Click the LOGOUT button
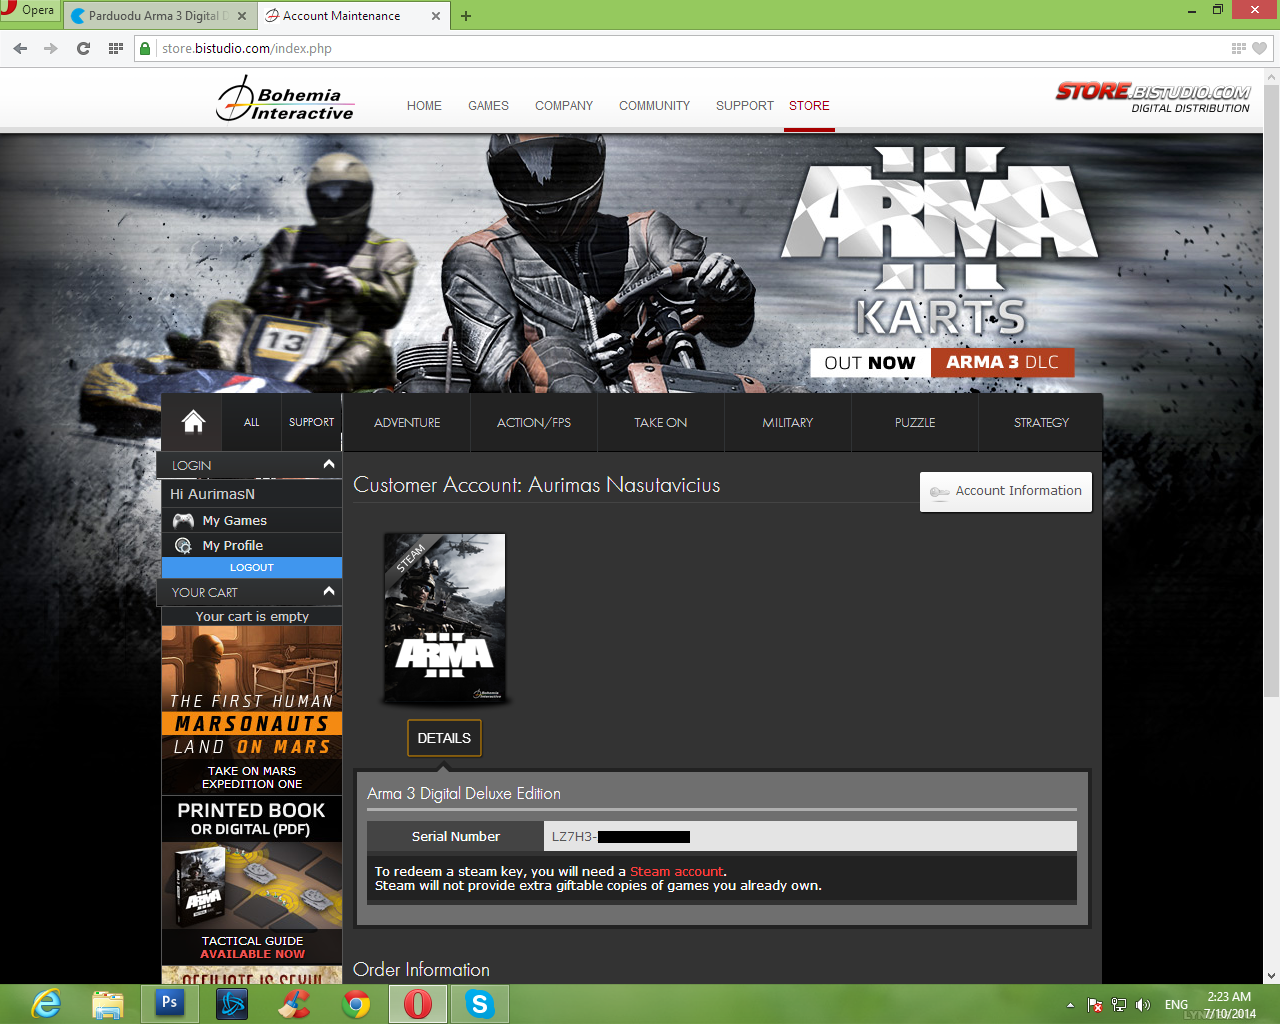Screen dimensions: 1280x1024 click(252, 567)
